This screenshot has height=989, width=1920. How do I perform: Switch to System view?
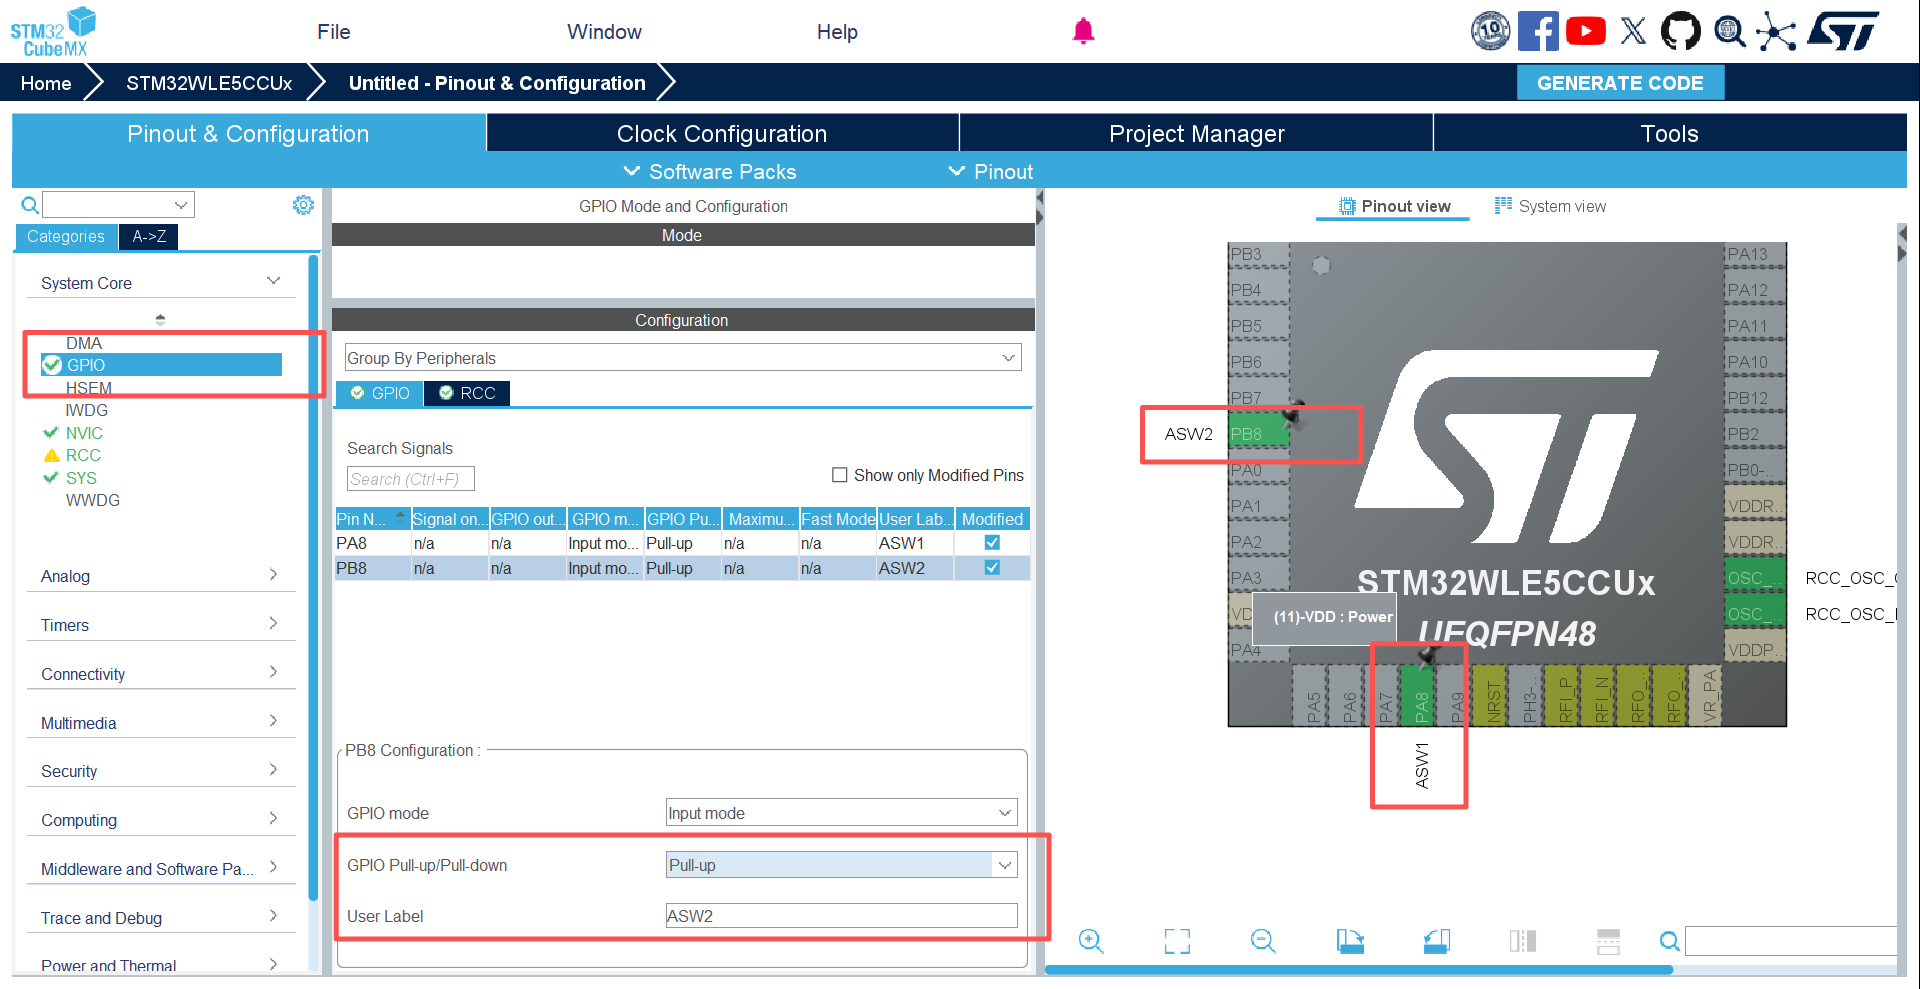point(1550,206)
